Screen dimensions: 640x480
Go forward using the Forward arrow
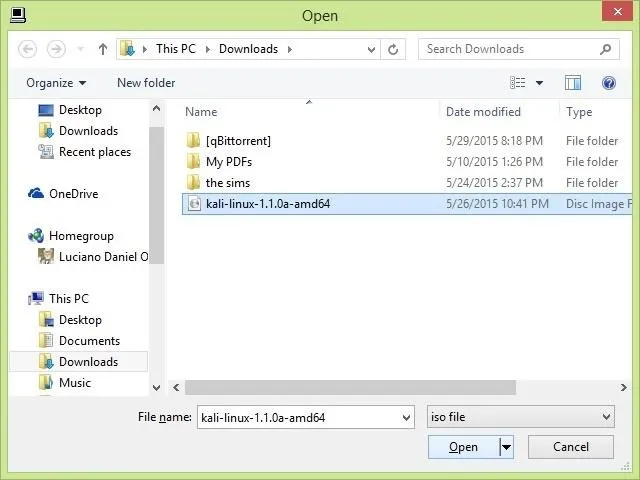click(56, 49)
